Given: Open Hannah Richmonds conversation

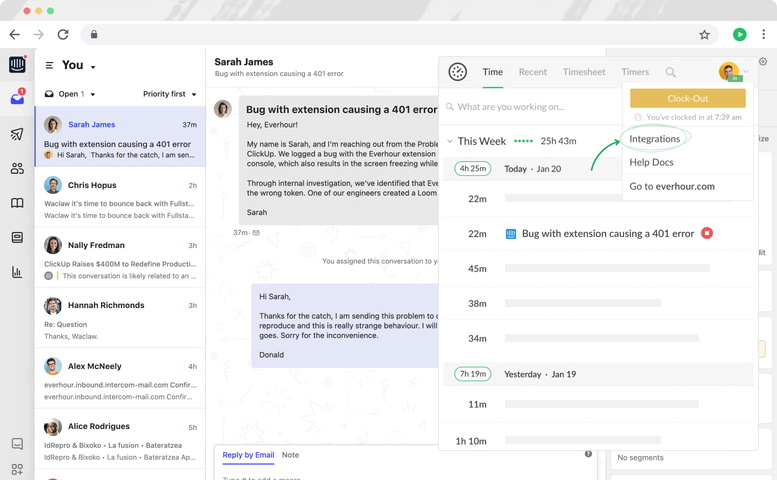Looking at the screenshot, I should coord(120,318).
